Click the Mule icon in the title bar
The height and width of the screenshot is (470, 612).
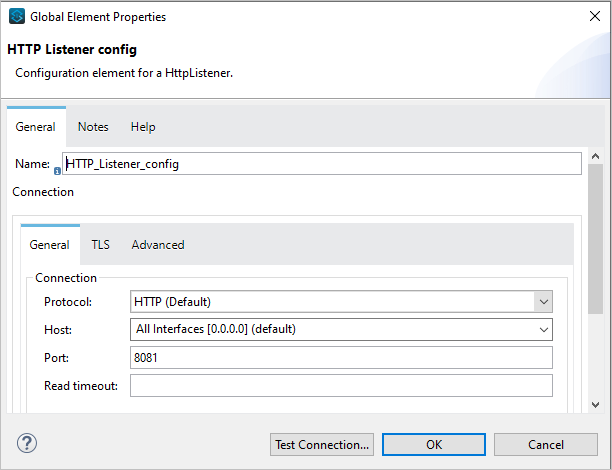(17, 17)
